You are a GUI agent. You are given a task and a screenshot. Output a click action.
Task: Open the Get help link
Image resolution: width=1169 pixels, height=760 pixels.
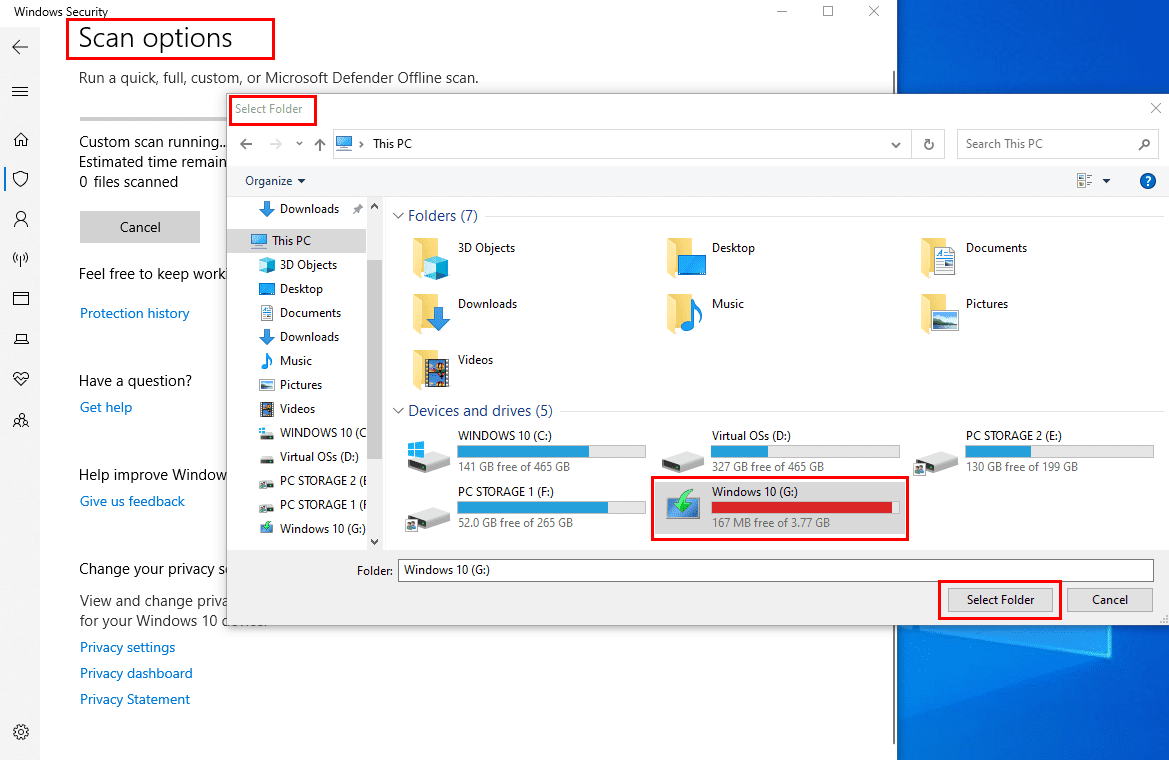(106, 407)
